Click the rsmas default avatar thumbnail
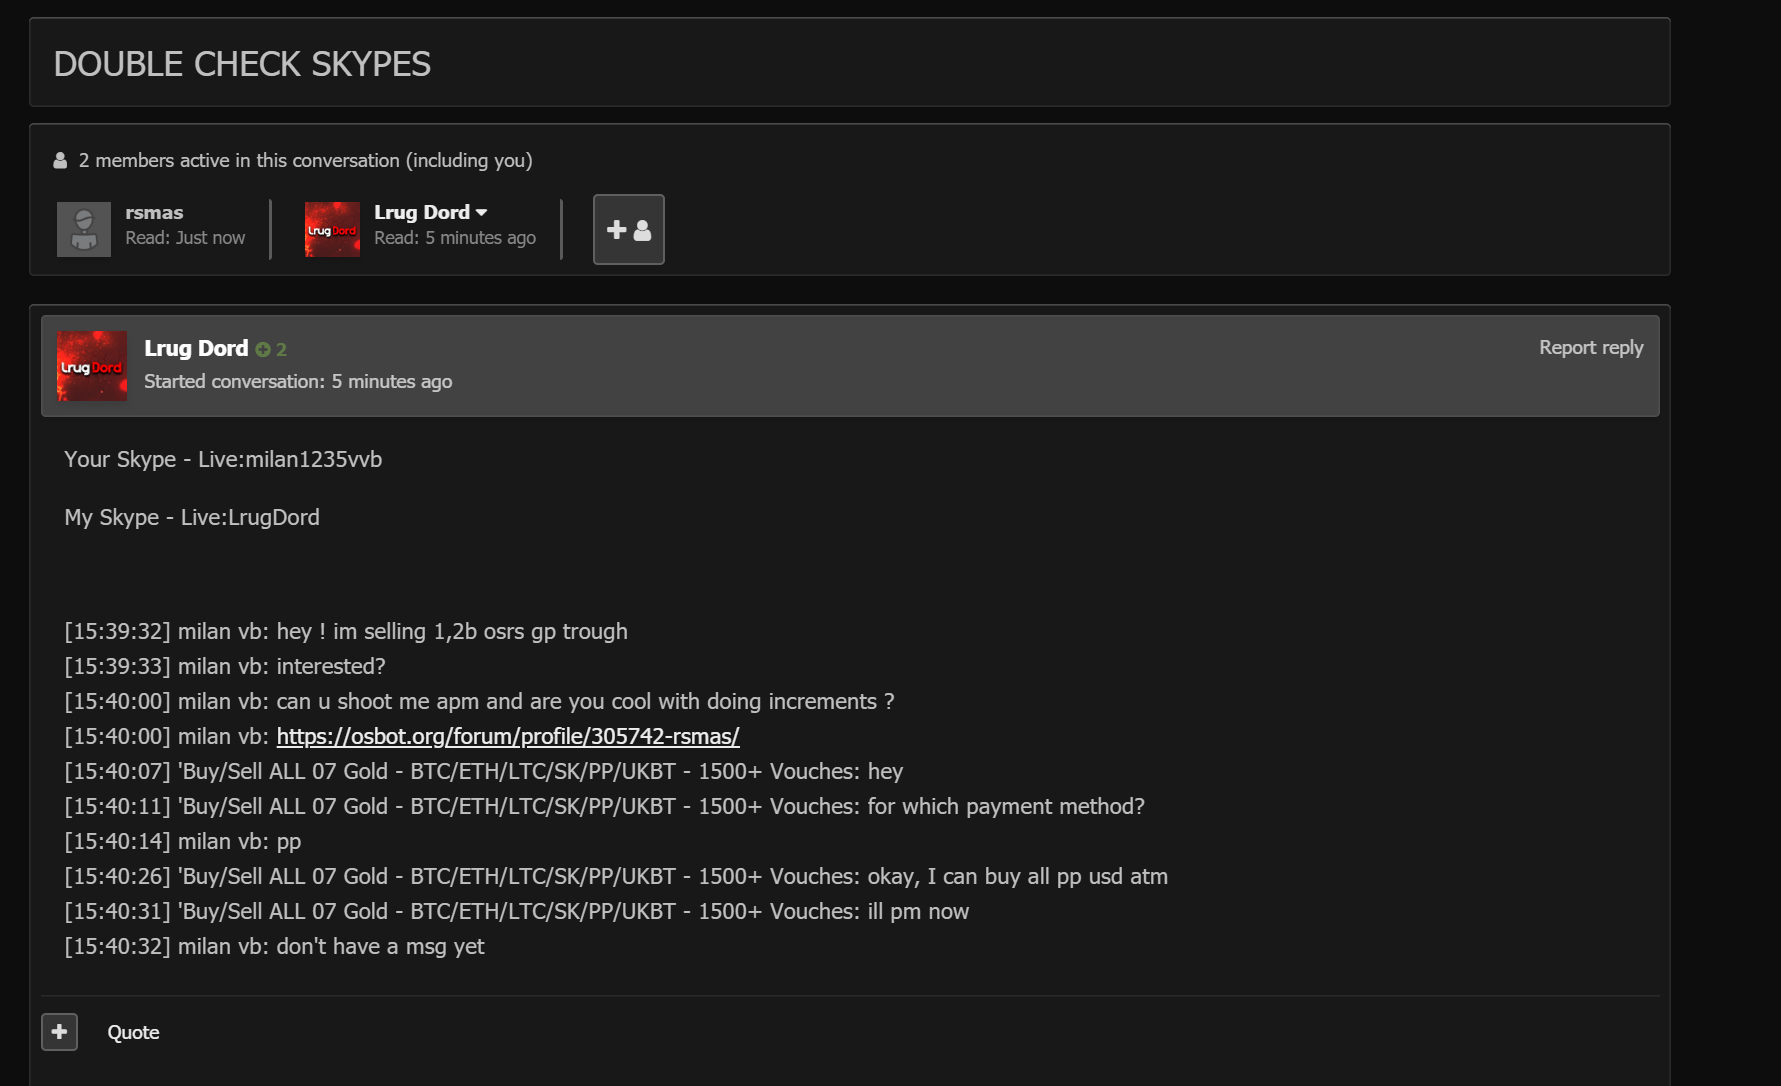Viewport: 1781px width, 1086px height. (x=84, y=230)
